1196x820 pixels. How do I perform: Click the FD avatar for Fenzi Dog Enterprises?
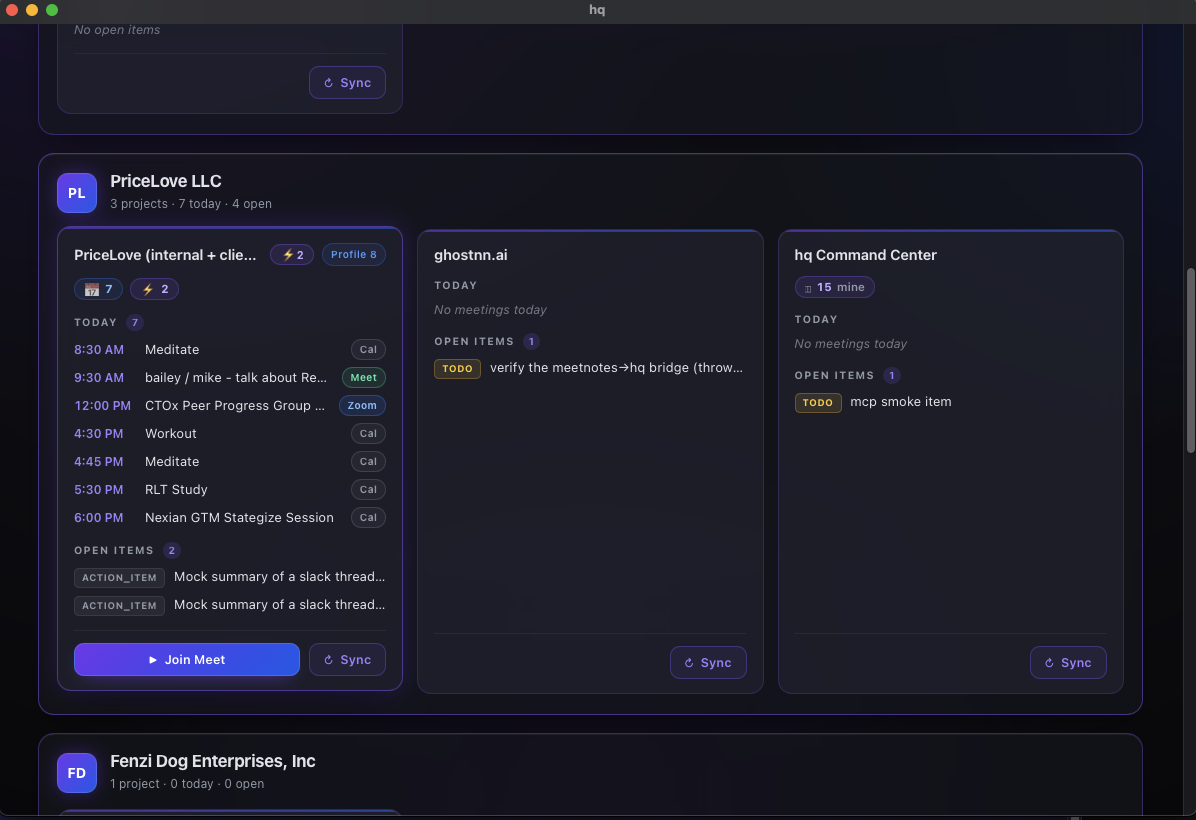[77, 773]
